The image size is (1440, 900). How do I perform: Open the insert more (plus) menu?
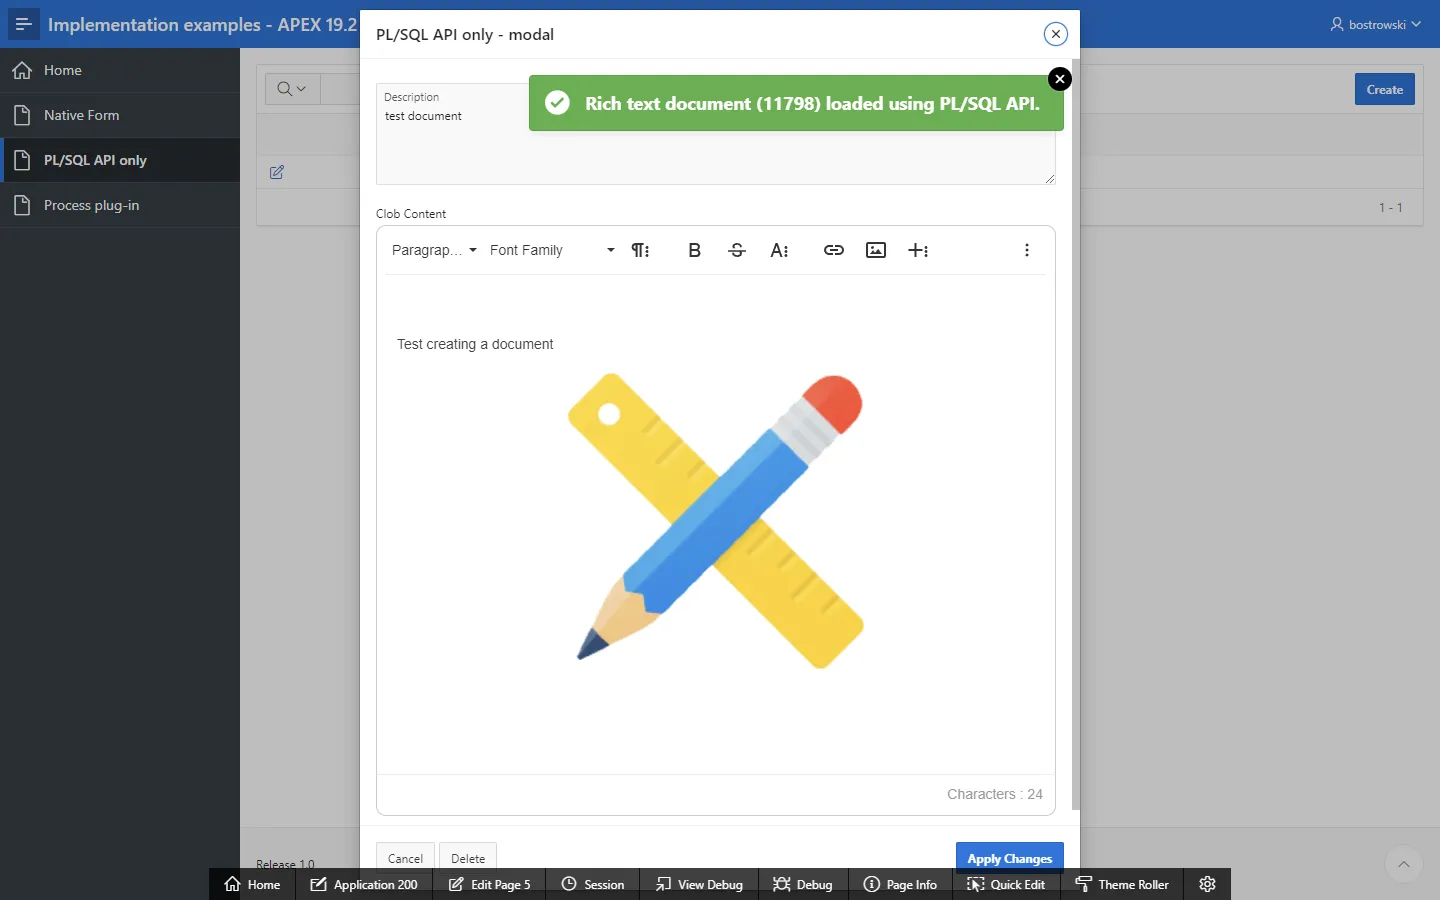pyautogui.click(x=918, y=250)
